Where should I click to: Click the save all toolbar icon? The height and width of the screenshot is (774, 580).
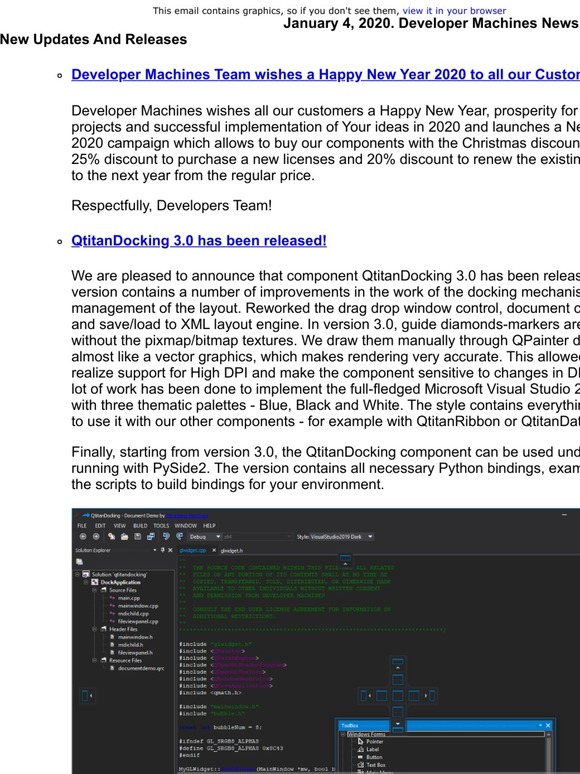click(151, 537)
